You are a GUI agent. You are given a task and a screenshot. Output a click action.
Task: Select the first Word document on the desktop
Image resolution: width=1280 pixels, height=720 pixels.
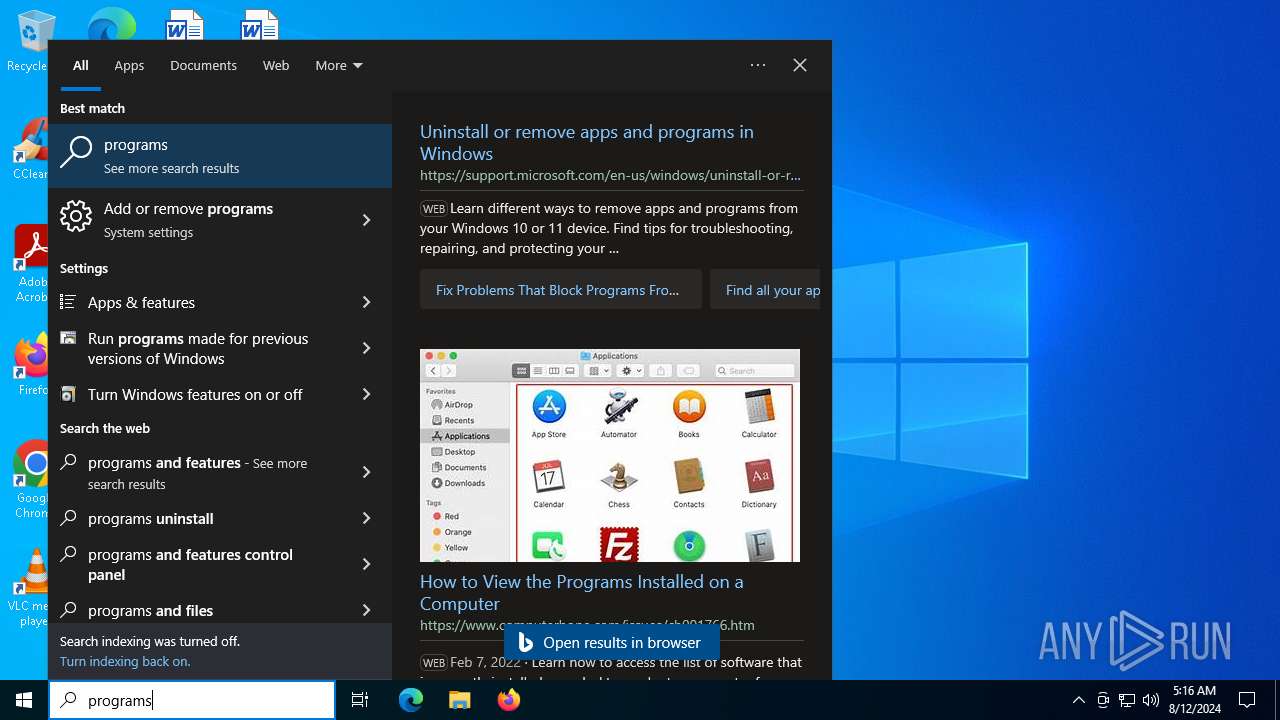pos(185,24)
